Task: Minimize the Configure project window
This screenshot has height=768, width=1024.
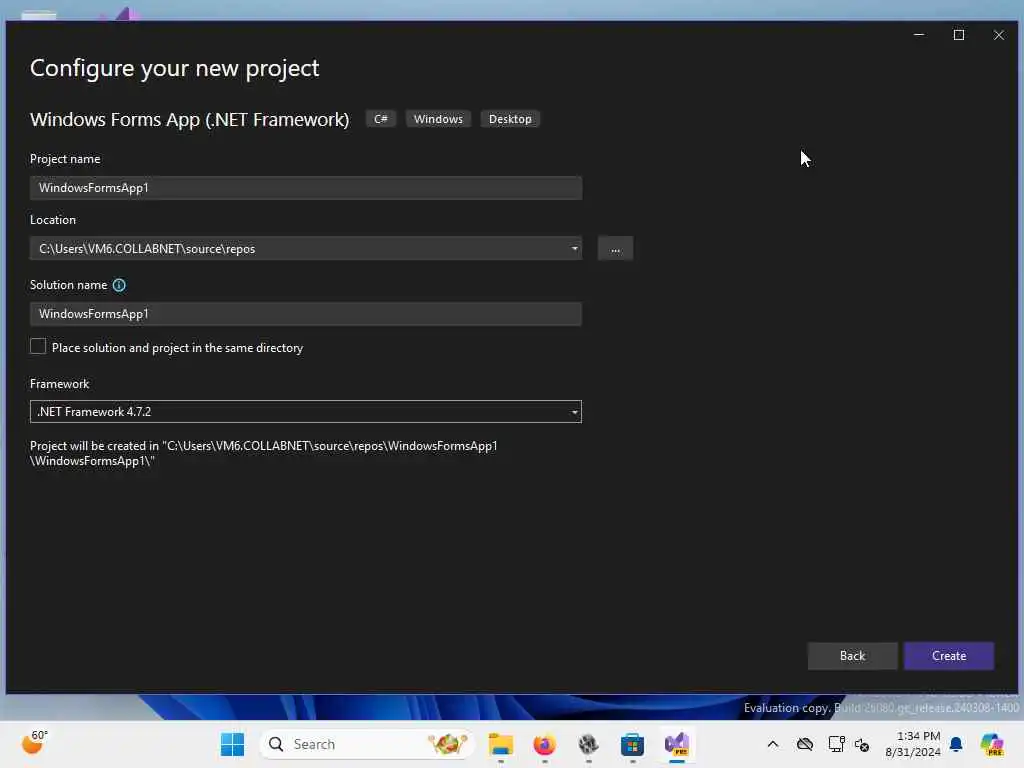Action: coord(919,35)
